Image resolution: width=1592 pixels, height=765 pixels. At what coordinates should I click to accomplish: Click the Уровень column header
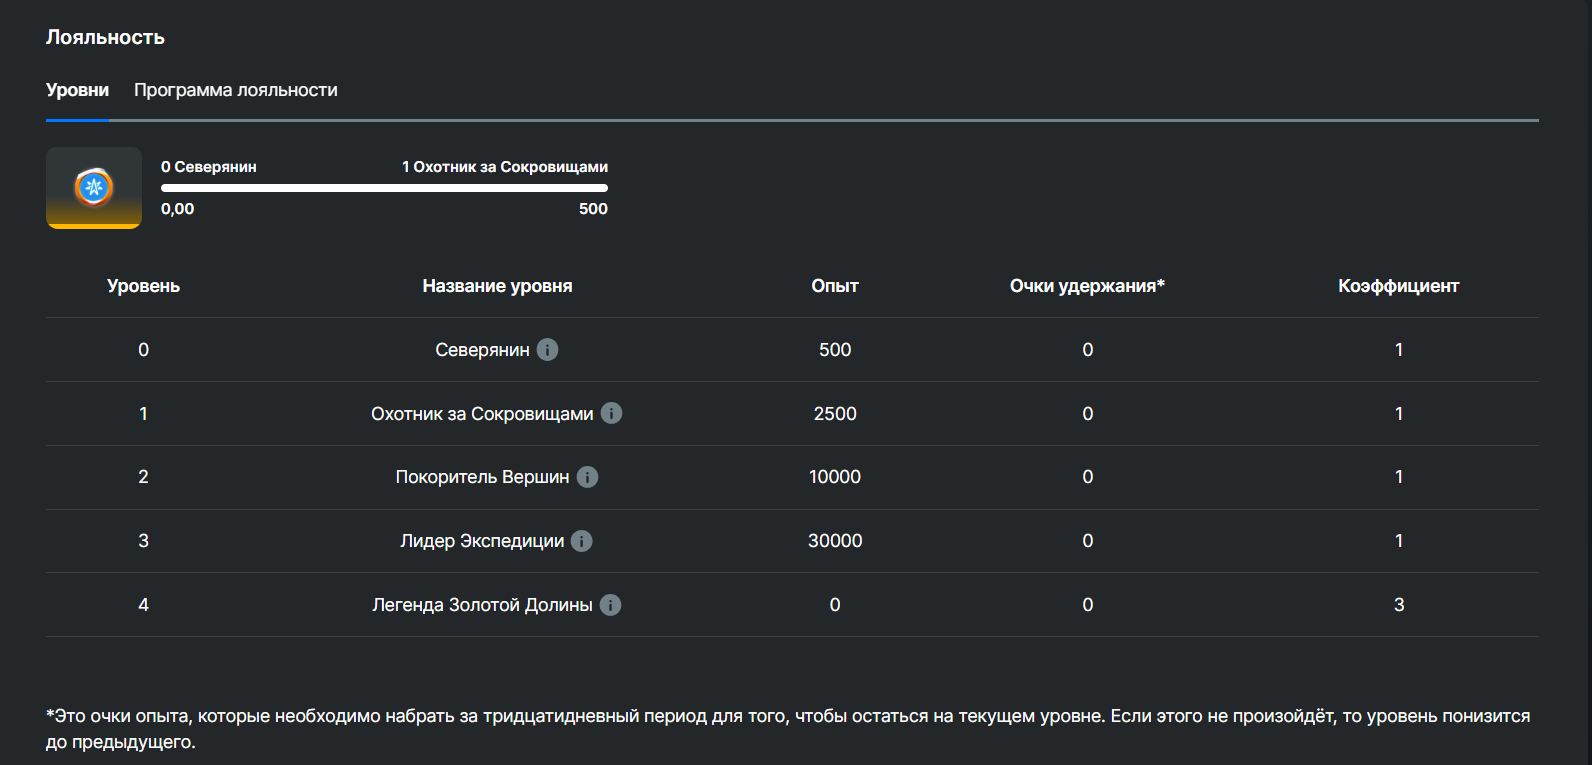[143, 286]
